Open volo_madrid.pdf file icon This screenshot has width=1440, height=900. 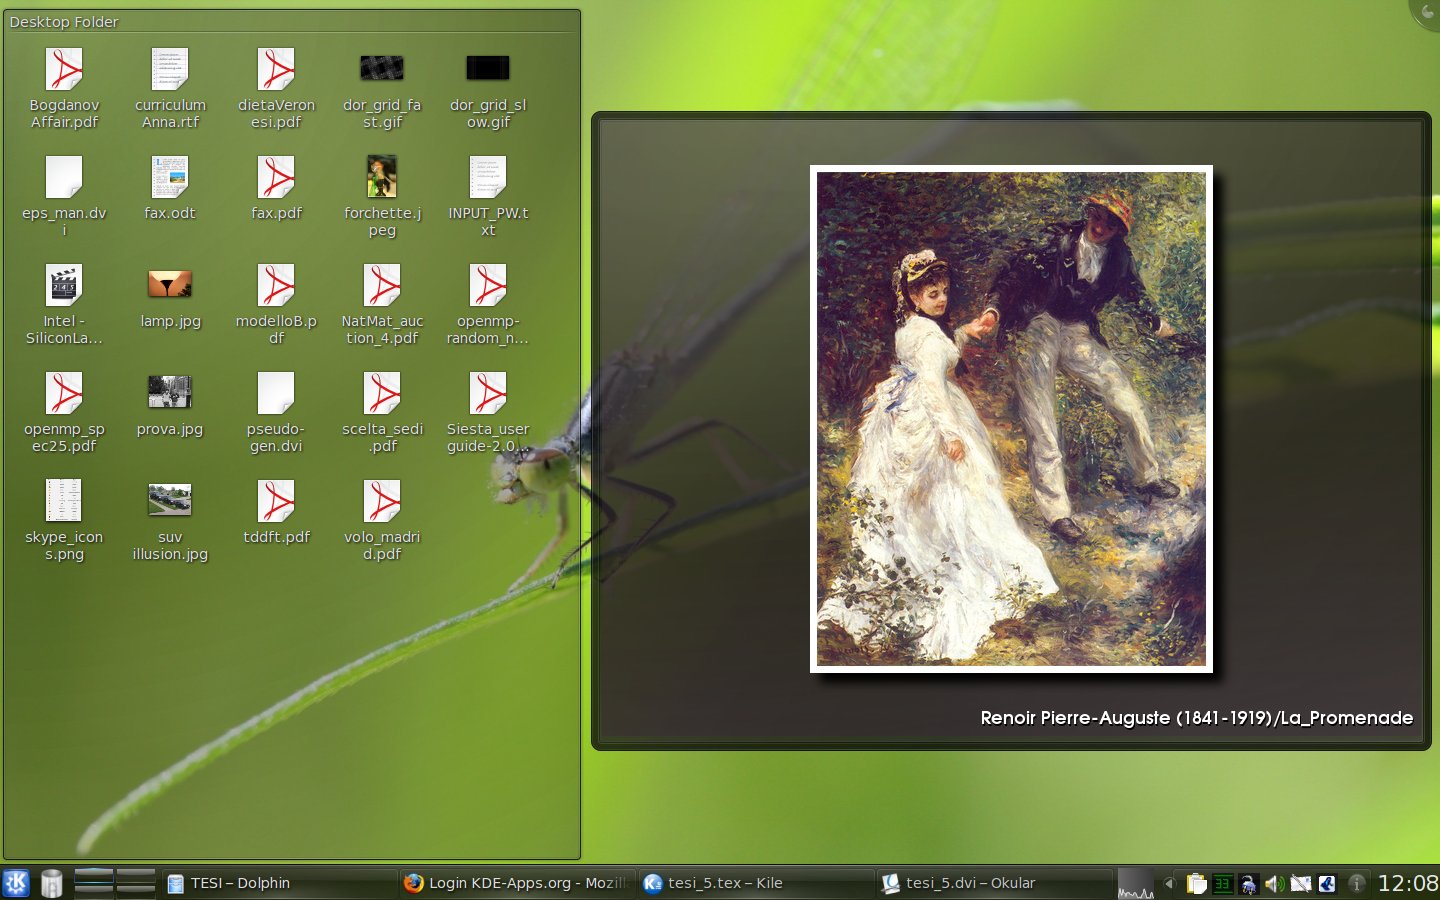[x=382, y=501]
